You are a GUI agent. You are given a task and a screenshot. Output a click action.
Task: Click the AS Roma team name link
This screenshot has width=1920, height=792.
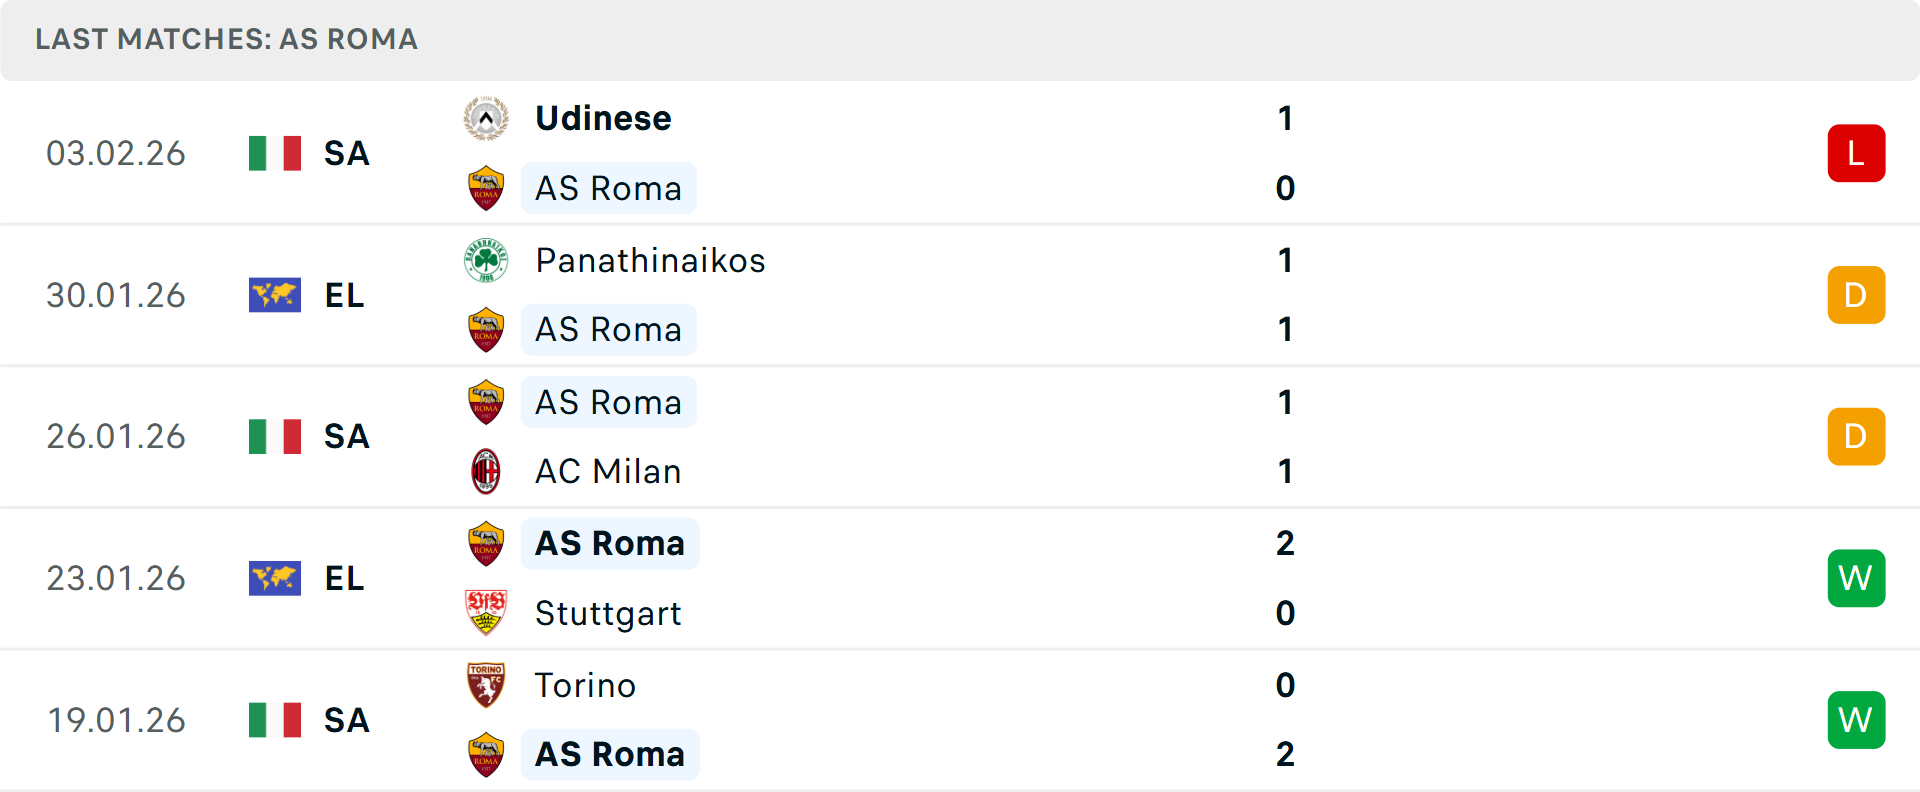click(608, 188)
